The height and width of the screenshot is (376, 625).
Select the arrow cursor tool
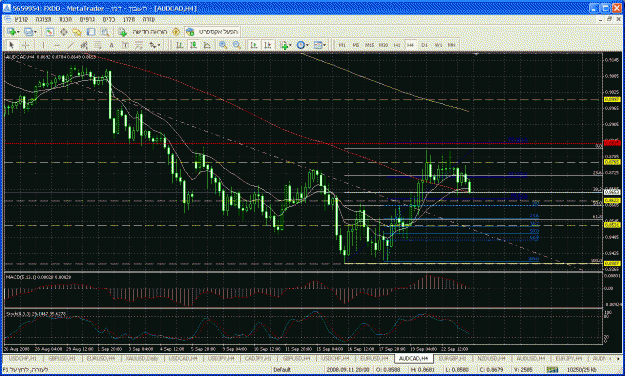[12, 45]
